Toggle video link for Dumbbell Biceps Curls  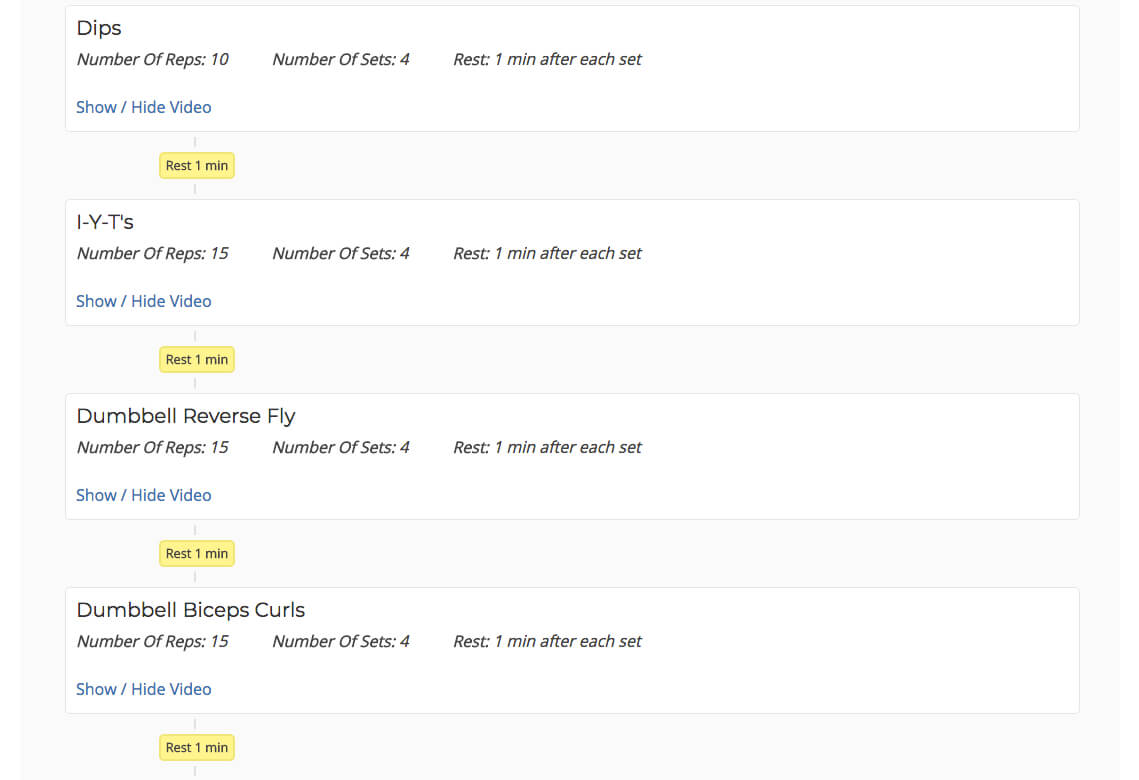point(144,688)
